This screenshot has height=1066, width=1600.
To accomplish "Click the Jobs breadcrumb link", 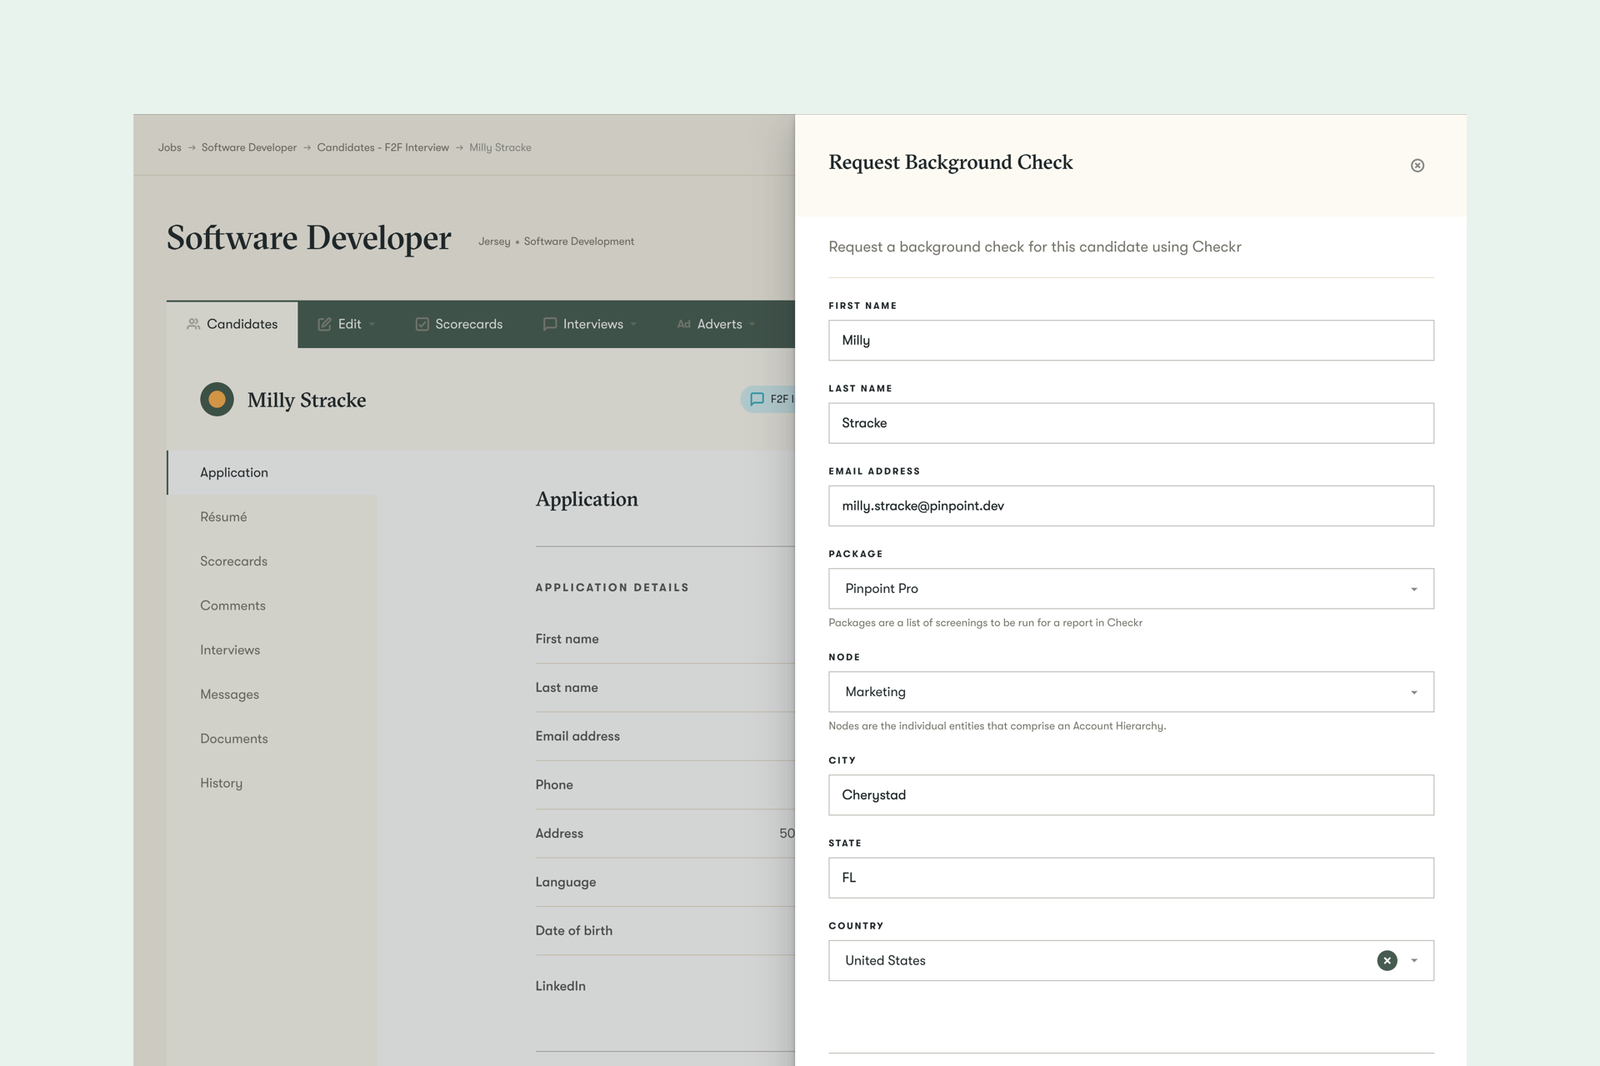I will (169, 148).
